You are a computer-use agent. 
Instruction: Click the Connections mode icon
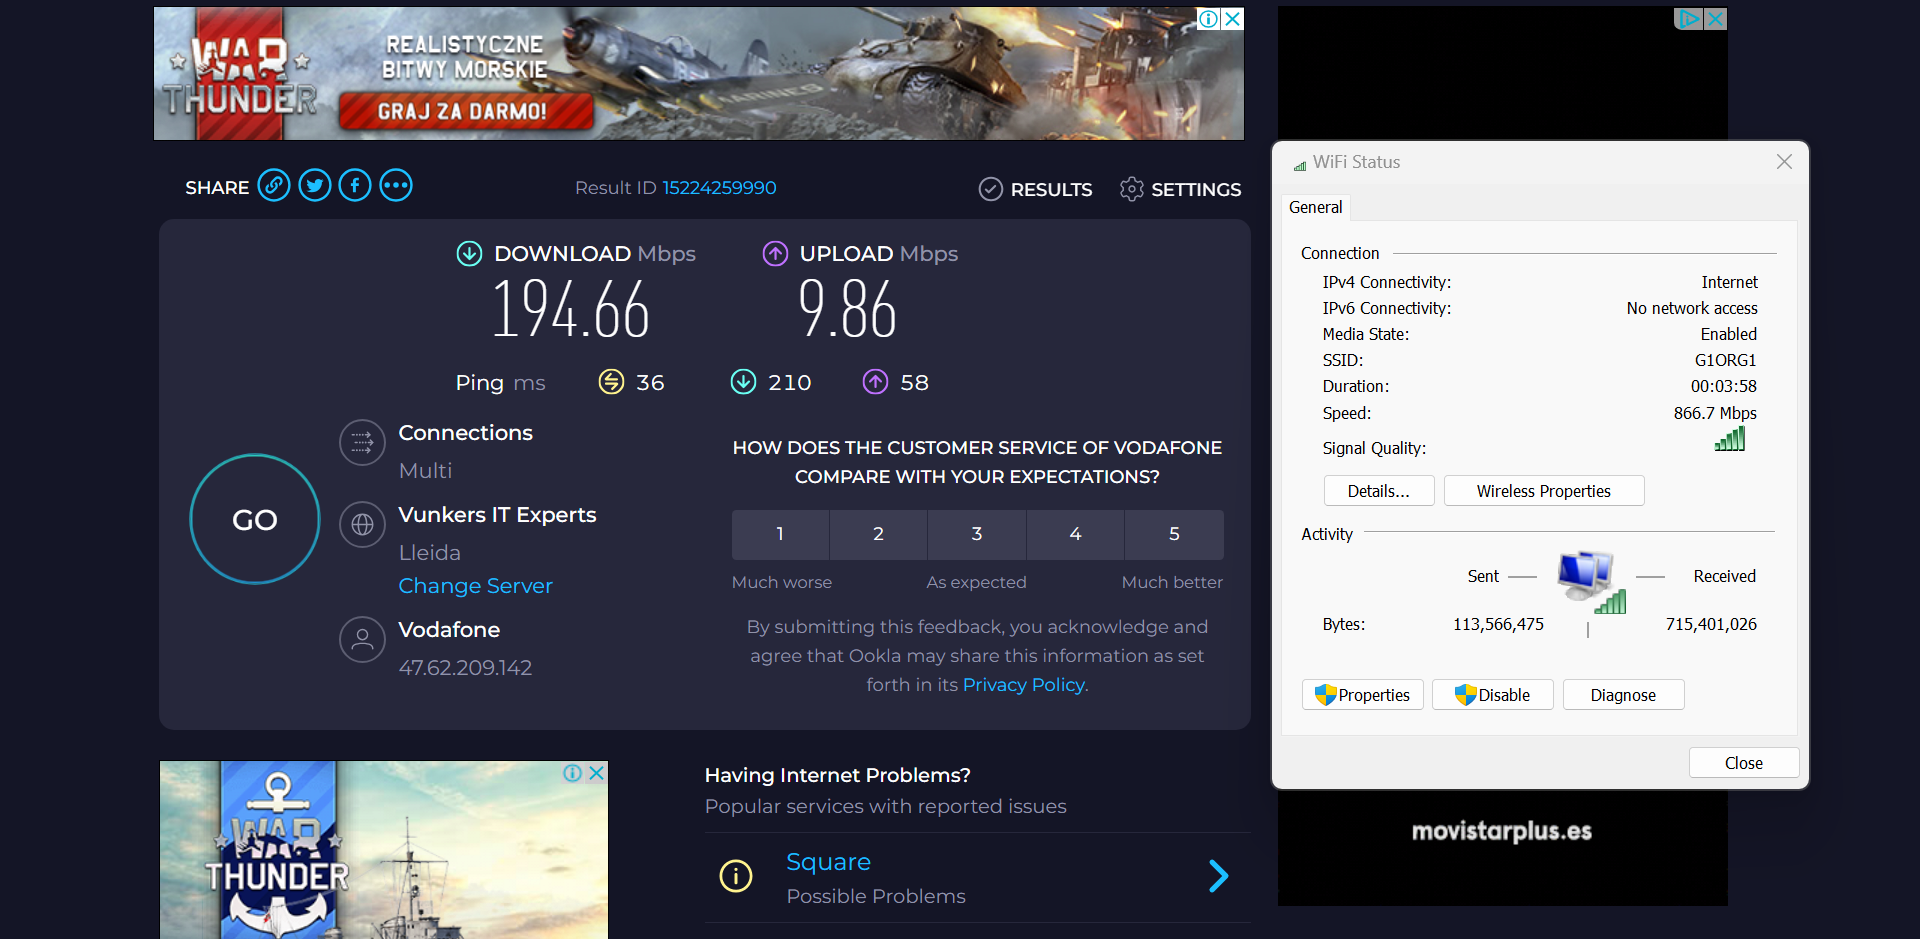(x=362, y=442)
